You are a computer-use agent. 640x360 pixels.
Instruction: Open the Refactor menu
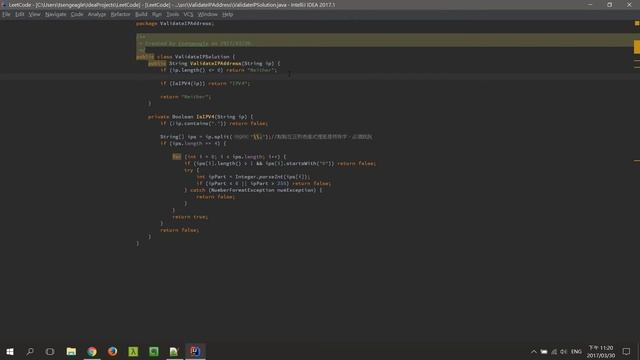[120, 14]
